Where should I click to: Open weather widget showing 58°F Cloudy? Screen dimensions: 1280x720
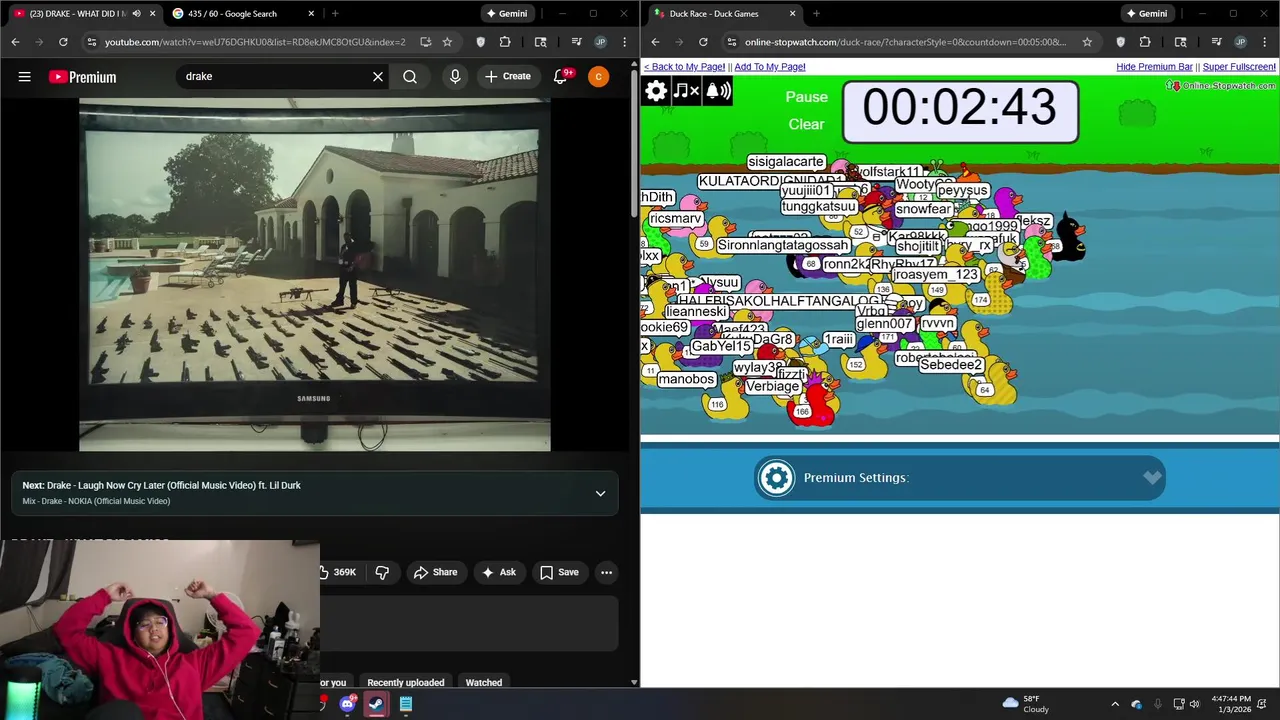point(1028,704)
